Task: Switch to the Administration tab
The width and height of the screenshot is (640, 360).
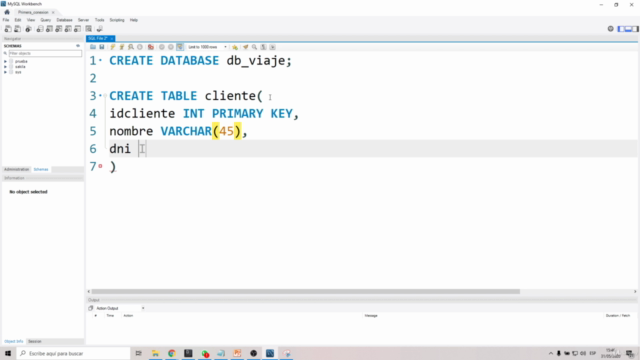Action: (16, 169)
